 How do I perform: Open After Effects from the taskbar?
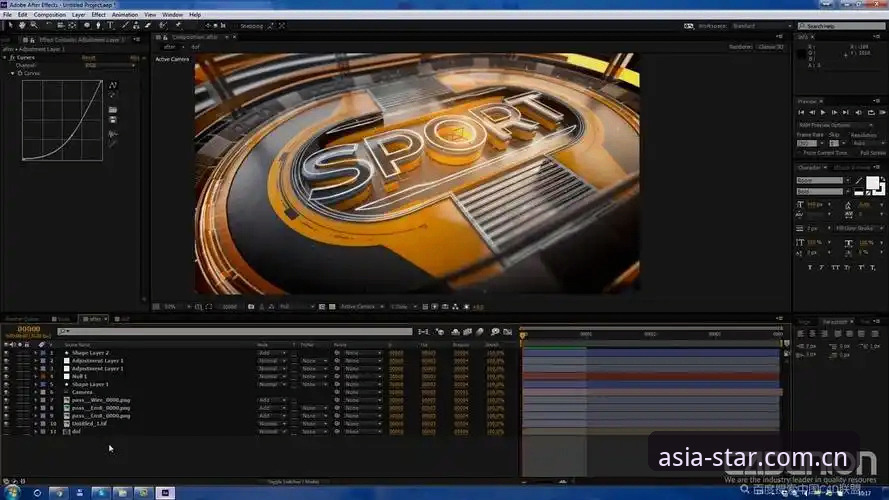pos(165,493)
